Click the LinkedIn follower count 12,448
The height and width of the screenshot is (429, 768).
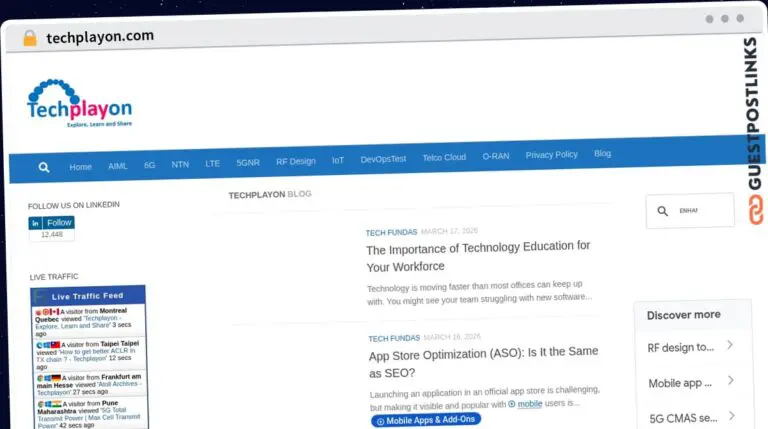point(52,235)
